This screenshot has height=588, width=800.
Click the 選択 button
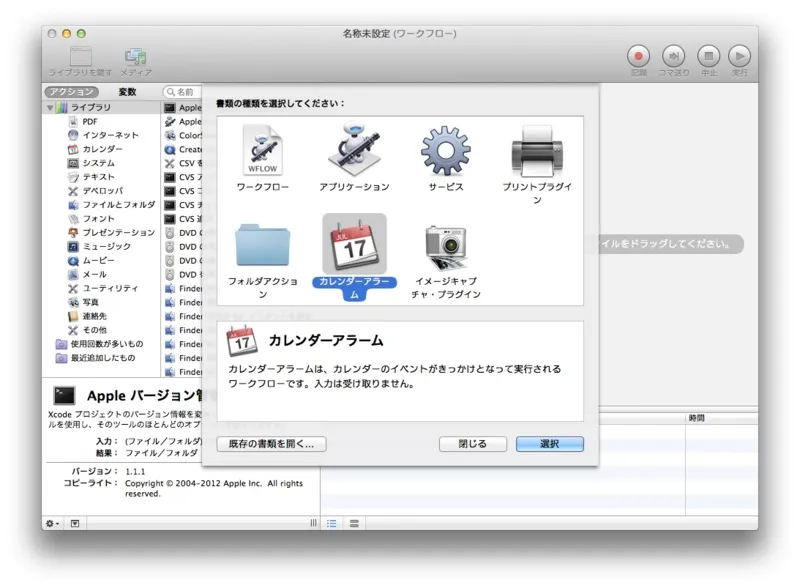click(549, 444)
